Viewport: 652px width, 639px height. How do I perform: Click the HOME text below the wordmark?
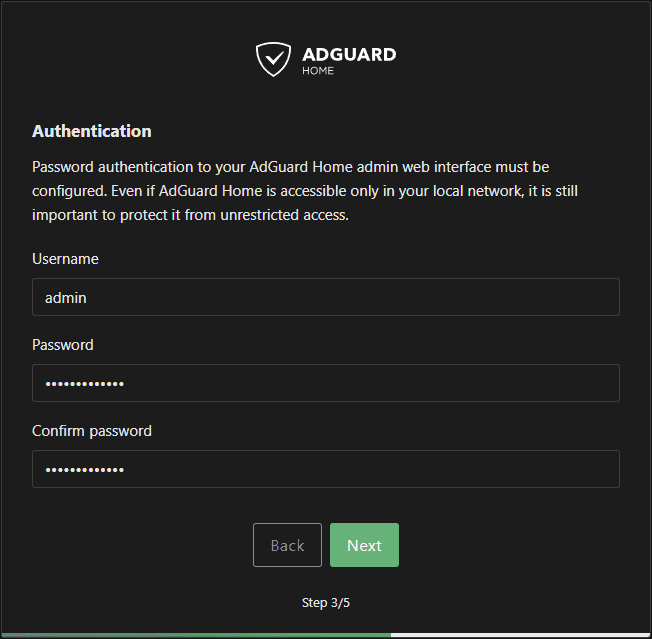(x=318, y=72)
